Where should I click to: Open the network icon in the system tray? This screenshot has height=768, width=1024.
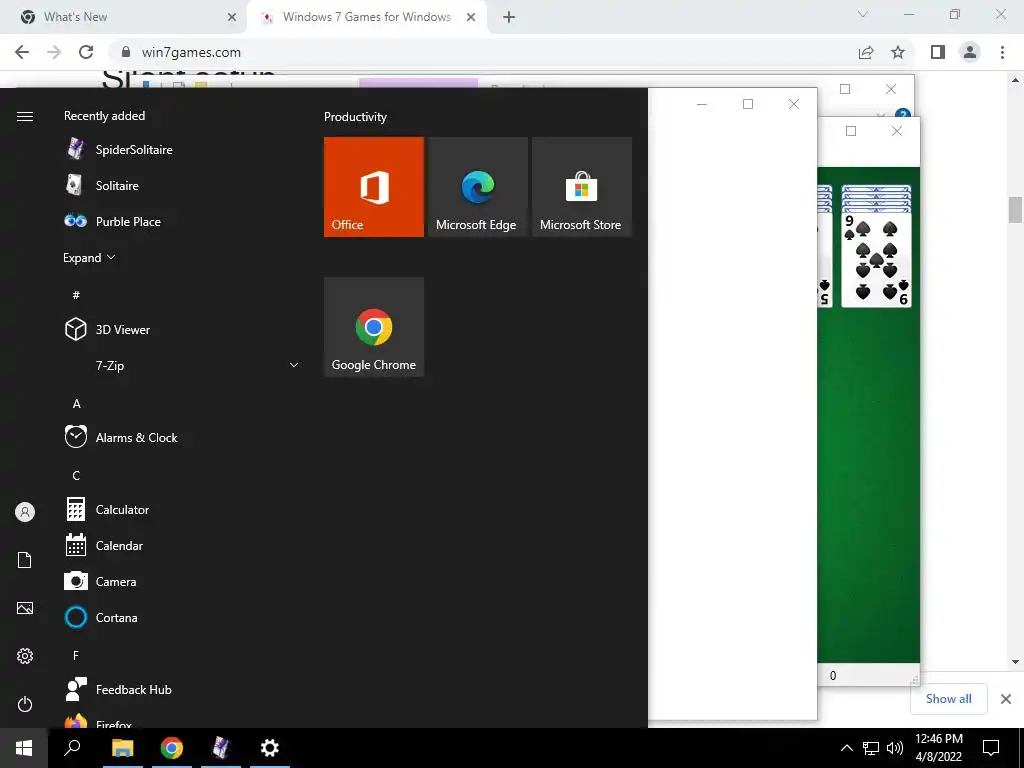(871, 748)
